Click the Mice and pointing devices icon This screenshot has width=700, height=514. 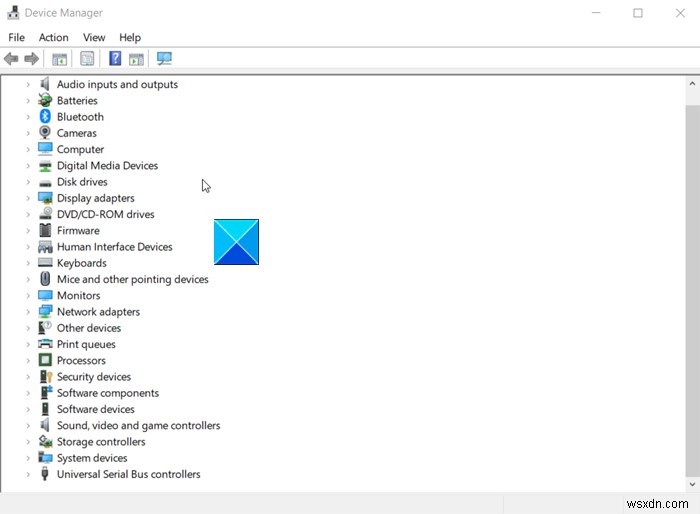coord(45,279)
